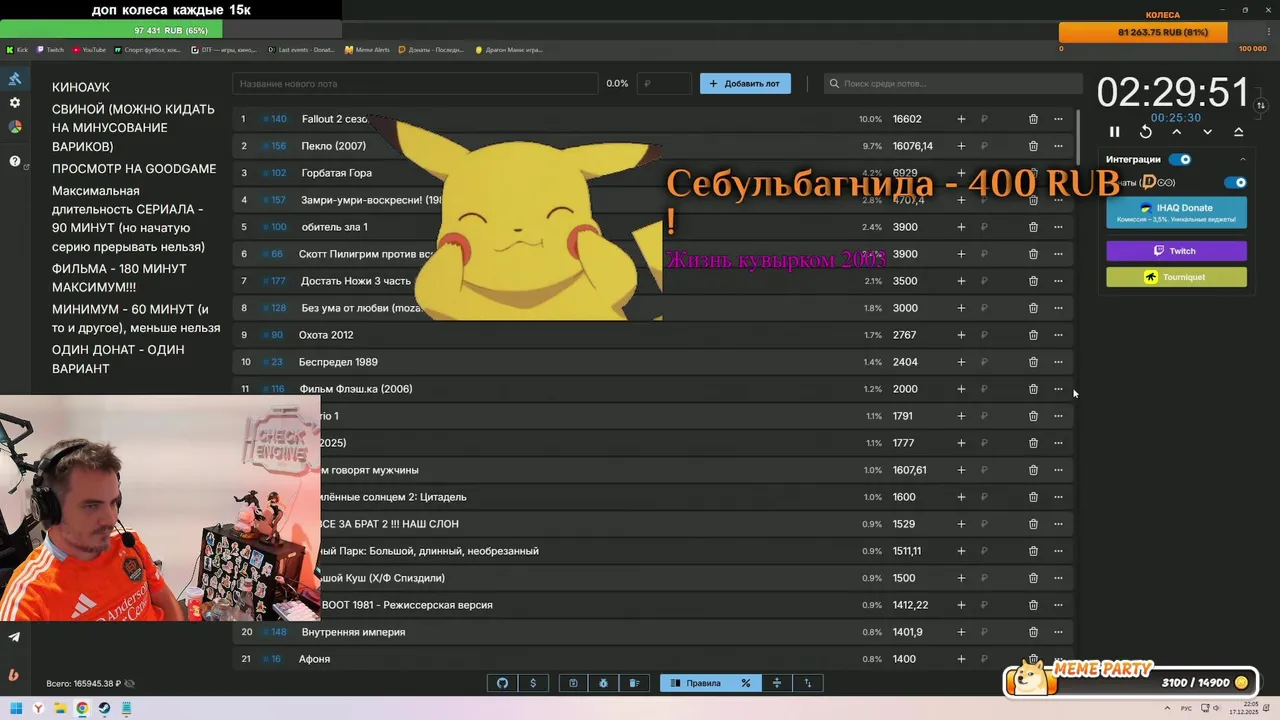Toggle the chats switch below Интеграции
Screen dimensions: 1280x720
tap(1236, 182)
